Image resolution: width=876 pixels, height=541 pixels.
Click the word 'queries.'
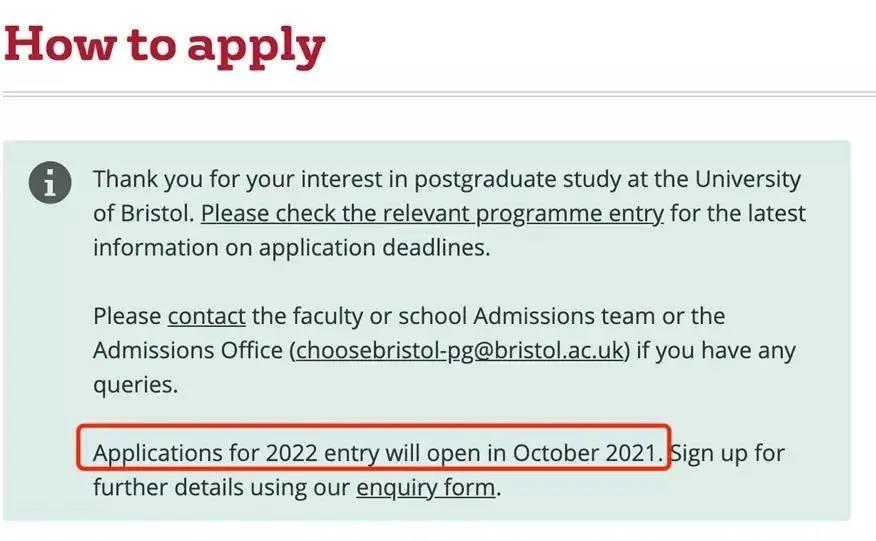coord(135,384)
